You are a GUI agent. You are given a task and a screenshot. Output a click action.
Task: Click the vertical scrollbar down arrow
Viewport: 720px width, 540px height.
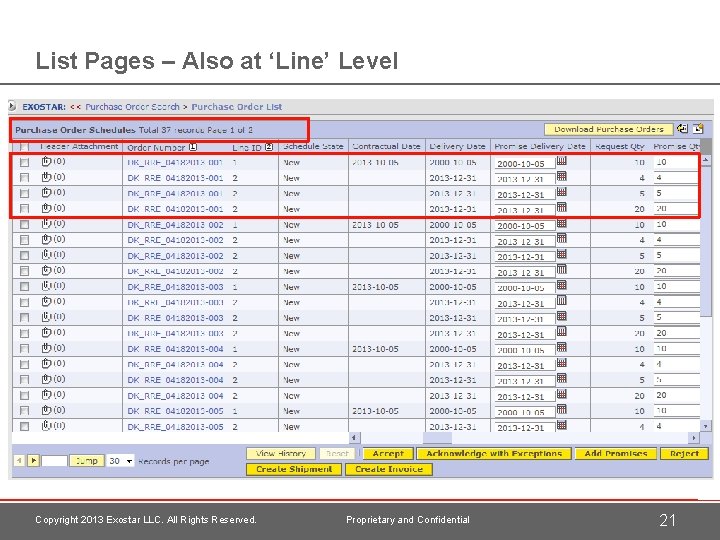pos(706,426)
